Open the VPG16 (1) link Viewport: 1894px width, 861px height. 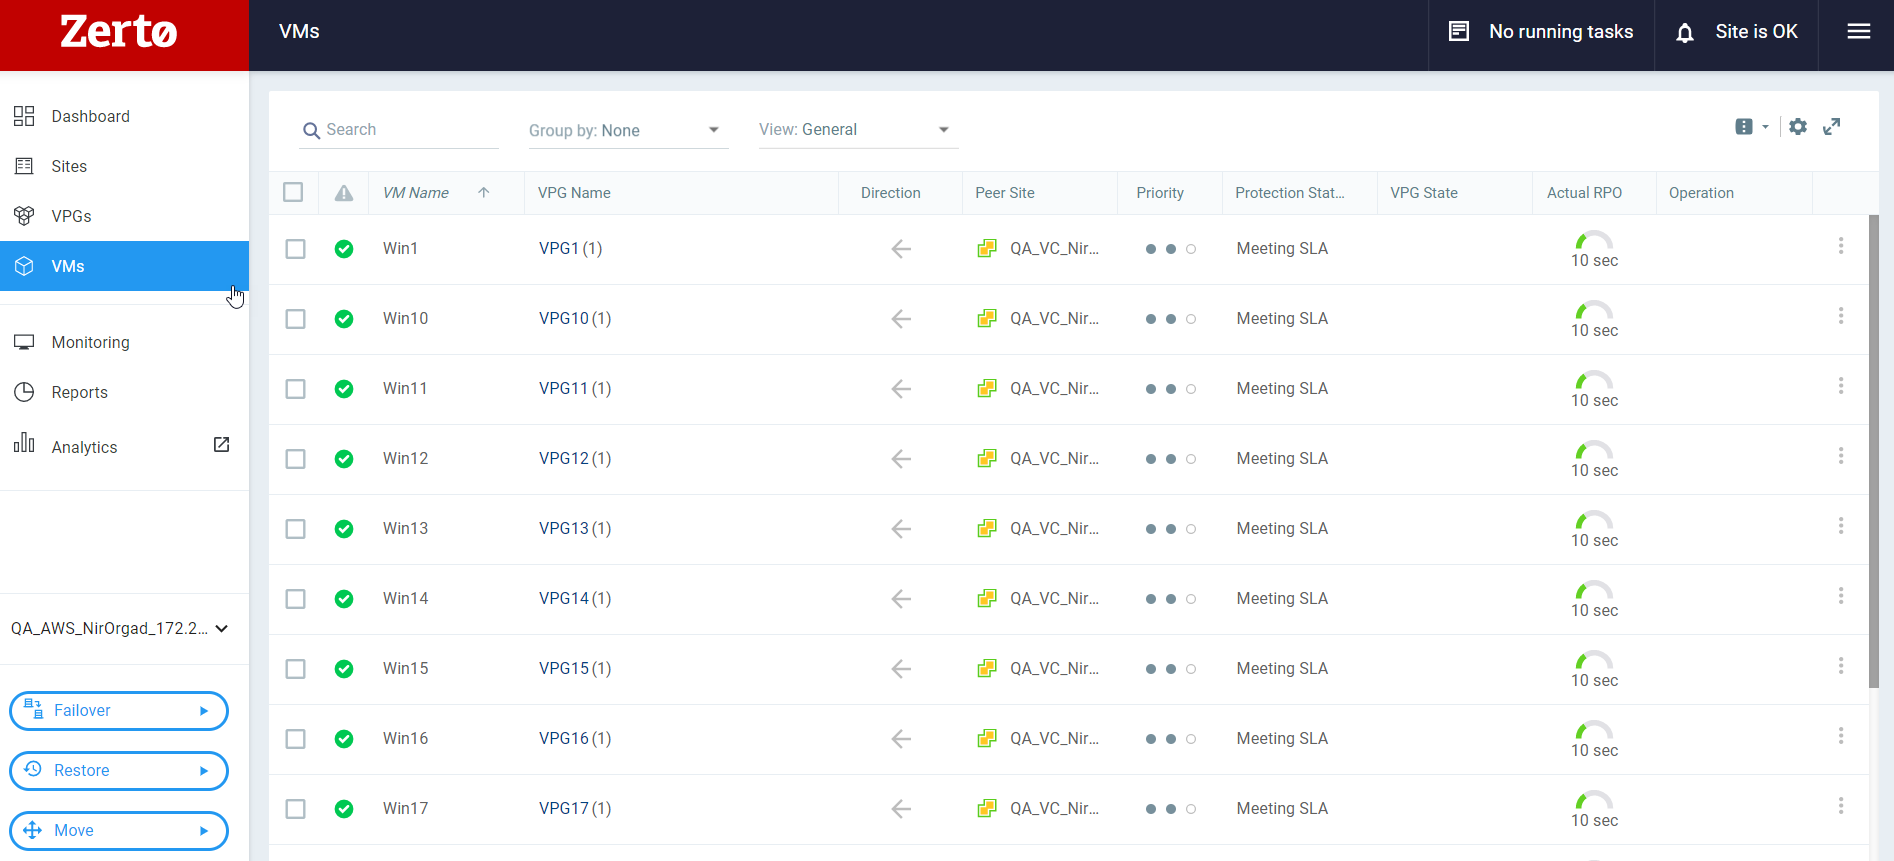tap(575, 739)
